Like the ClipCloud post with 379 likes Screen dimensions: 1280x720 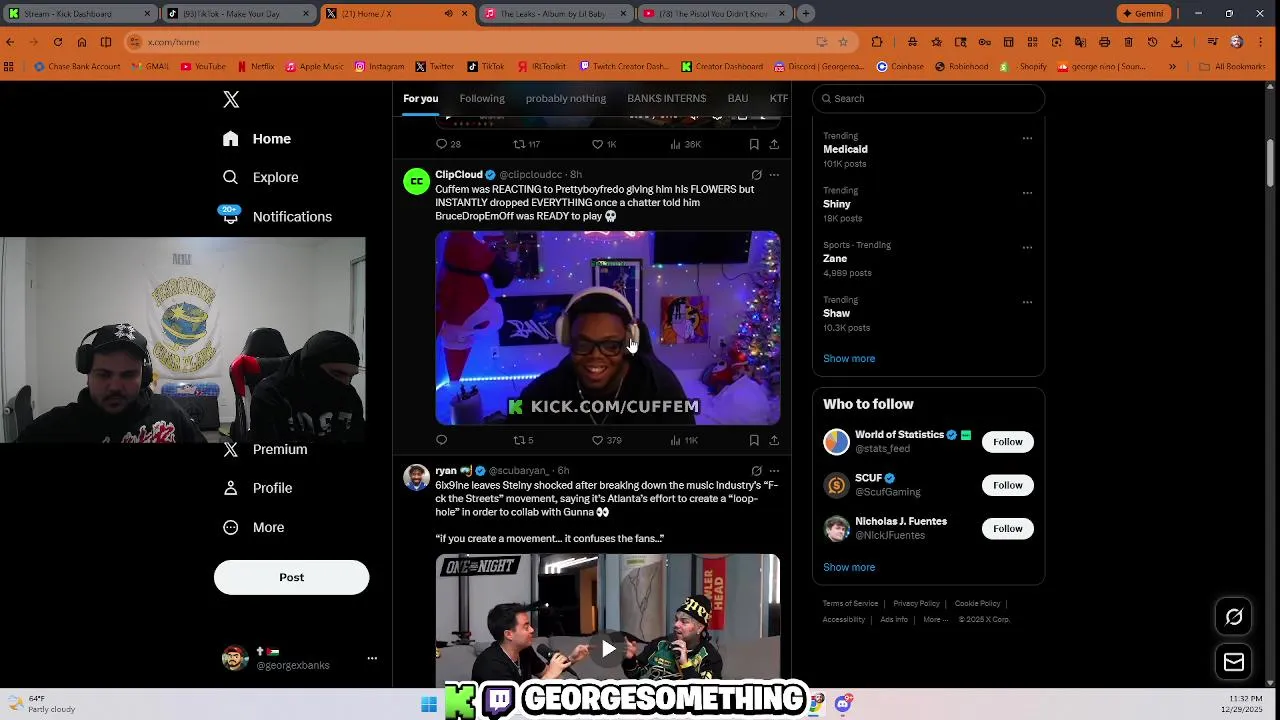pos(606,440)
